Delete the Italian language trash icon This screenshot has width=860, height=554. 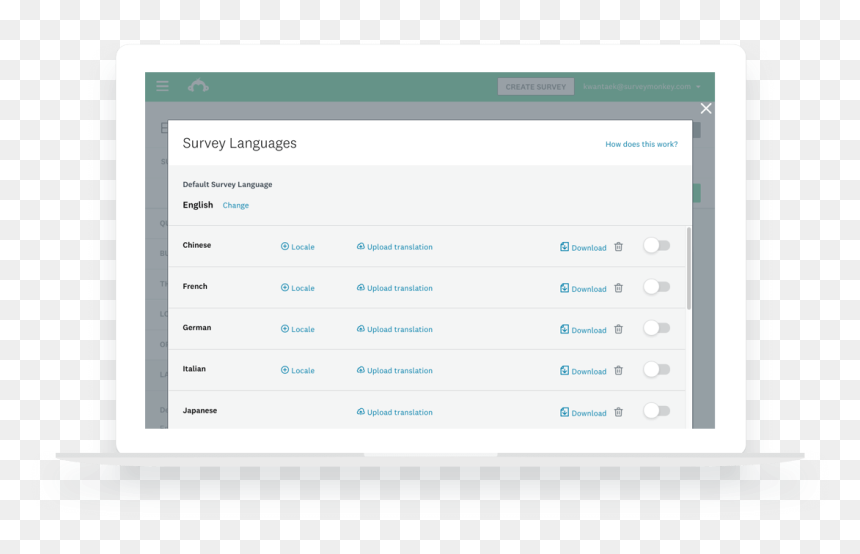[619, 370]
